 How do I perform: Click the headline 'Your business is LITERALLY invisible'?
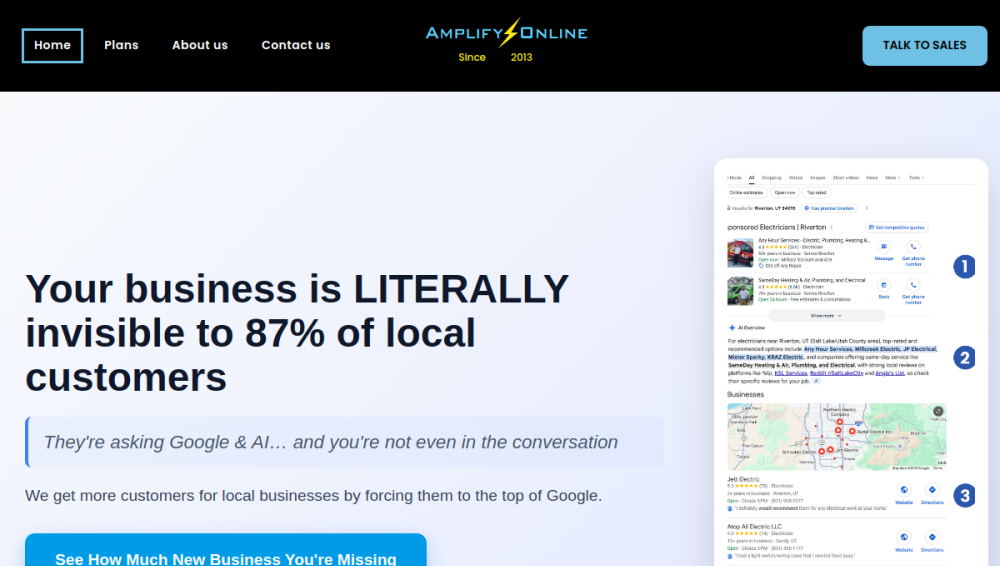297,332
